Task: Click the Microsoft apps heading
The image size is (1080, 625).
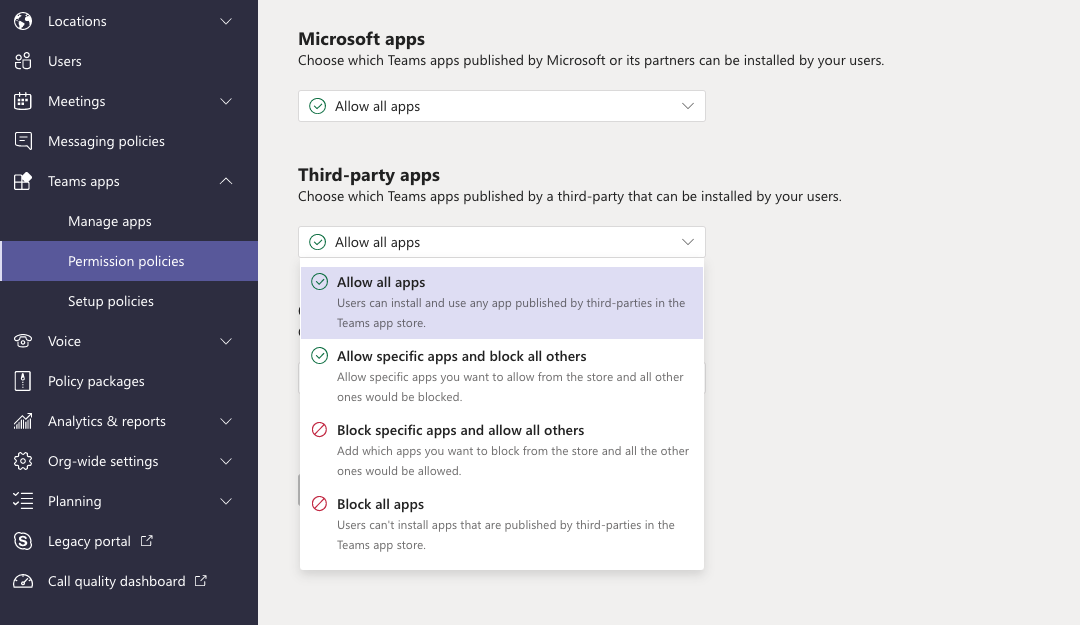Action: pos(362,39)
